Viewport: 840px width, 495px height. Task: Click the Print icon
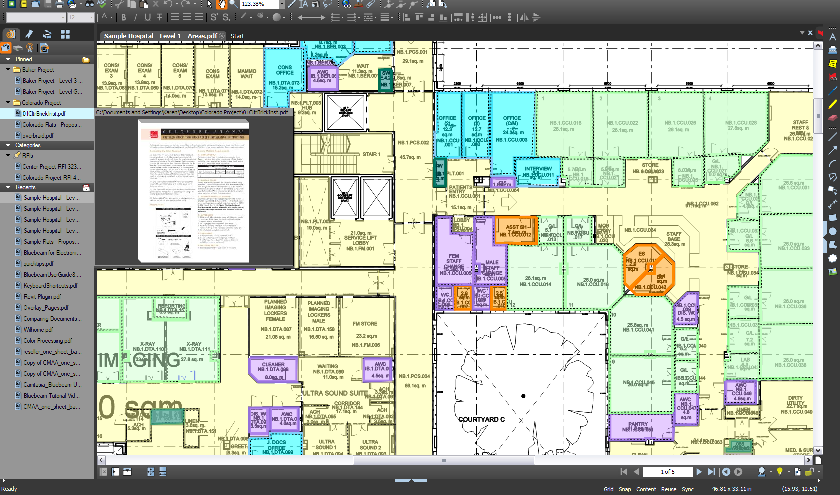(x=59, y=4)
